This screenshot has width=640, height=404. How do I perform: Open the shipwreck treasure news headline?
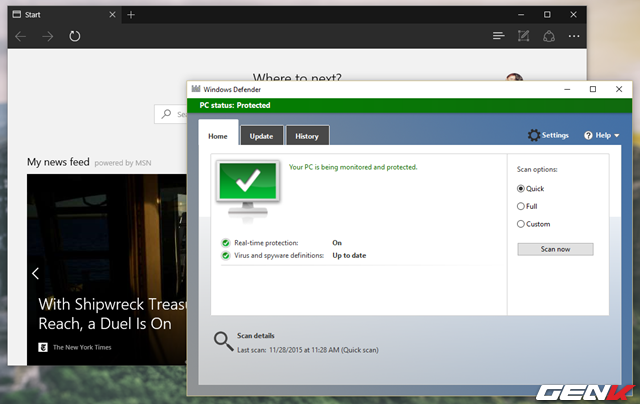point(112,314)
